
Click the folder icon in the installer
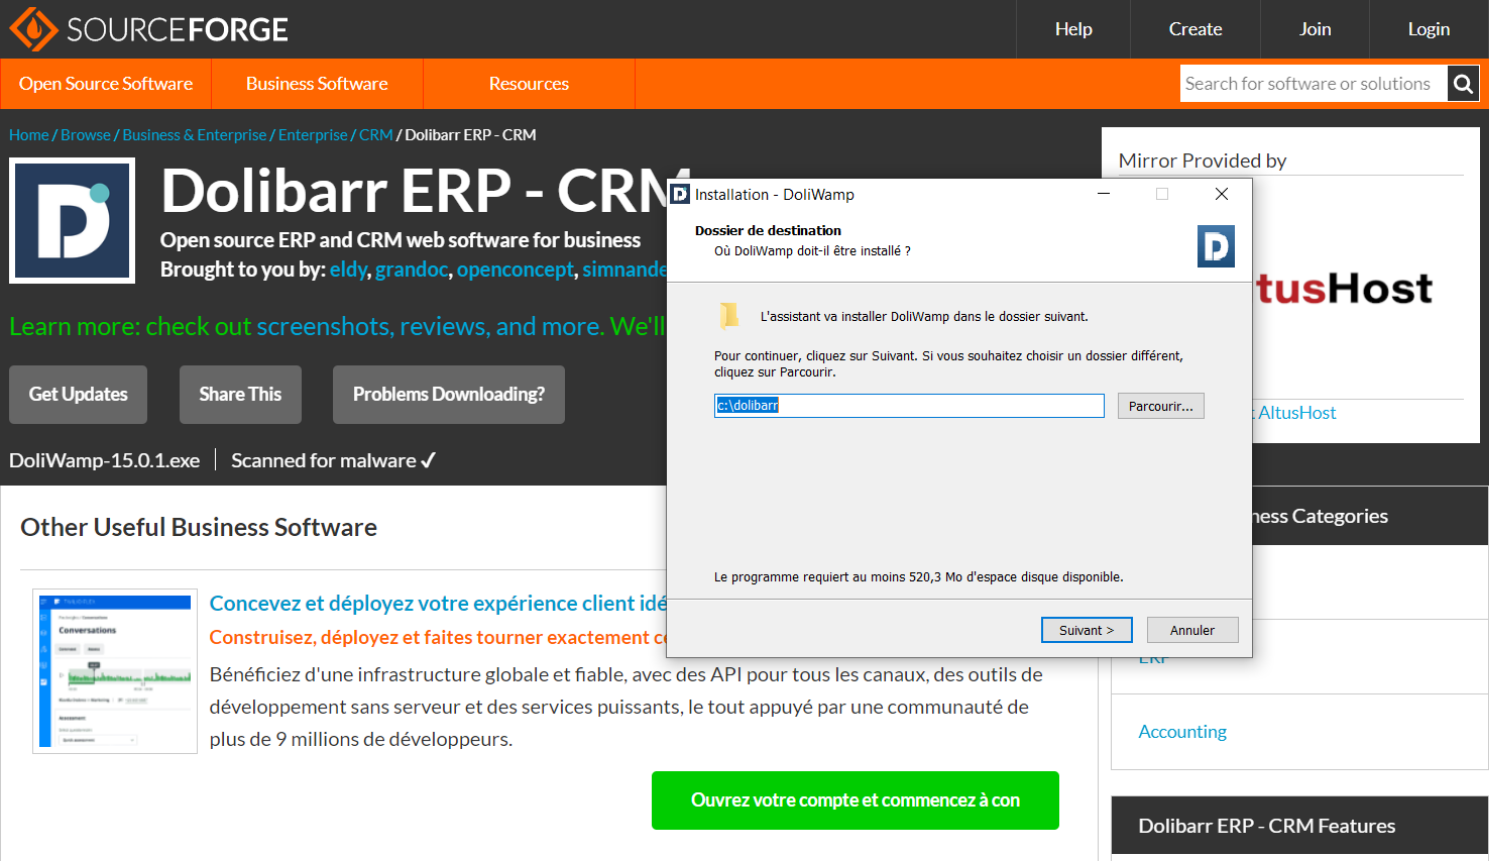point(729,316)
